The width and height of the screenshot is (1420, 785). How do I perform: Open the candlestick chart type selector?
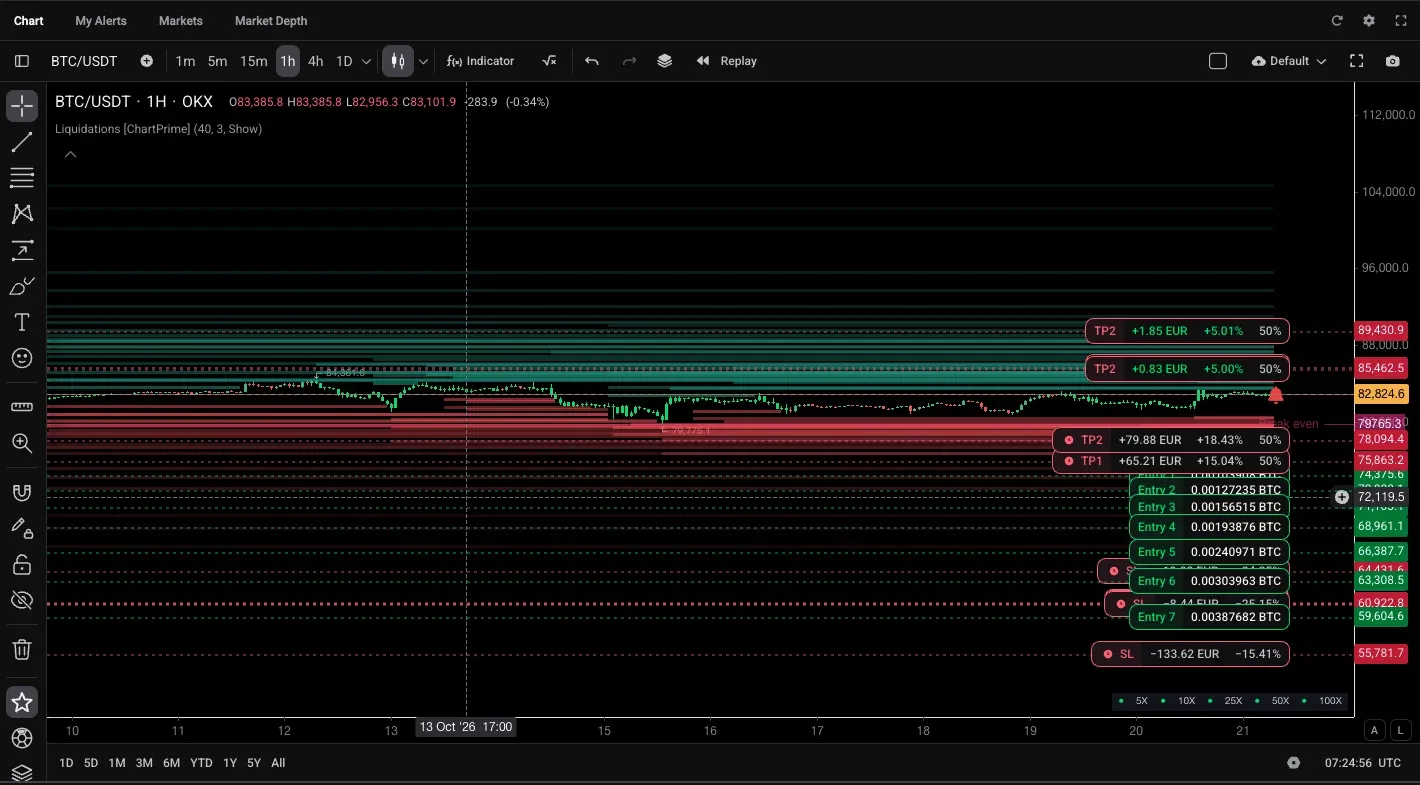pos(398,61)
